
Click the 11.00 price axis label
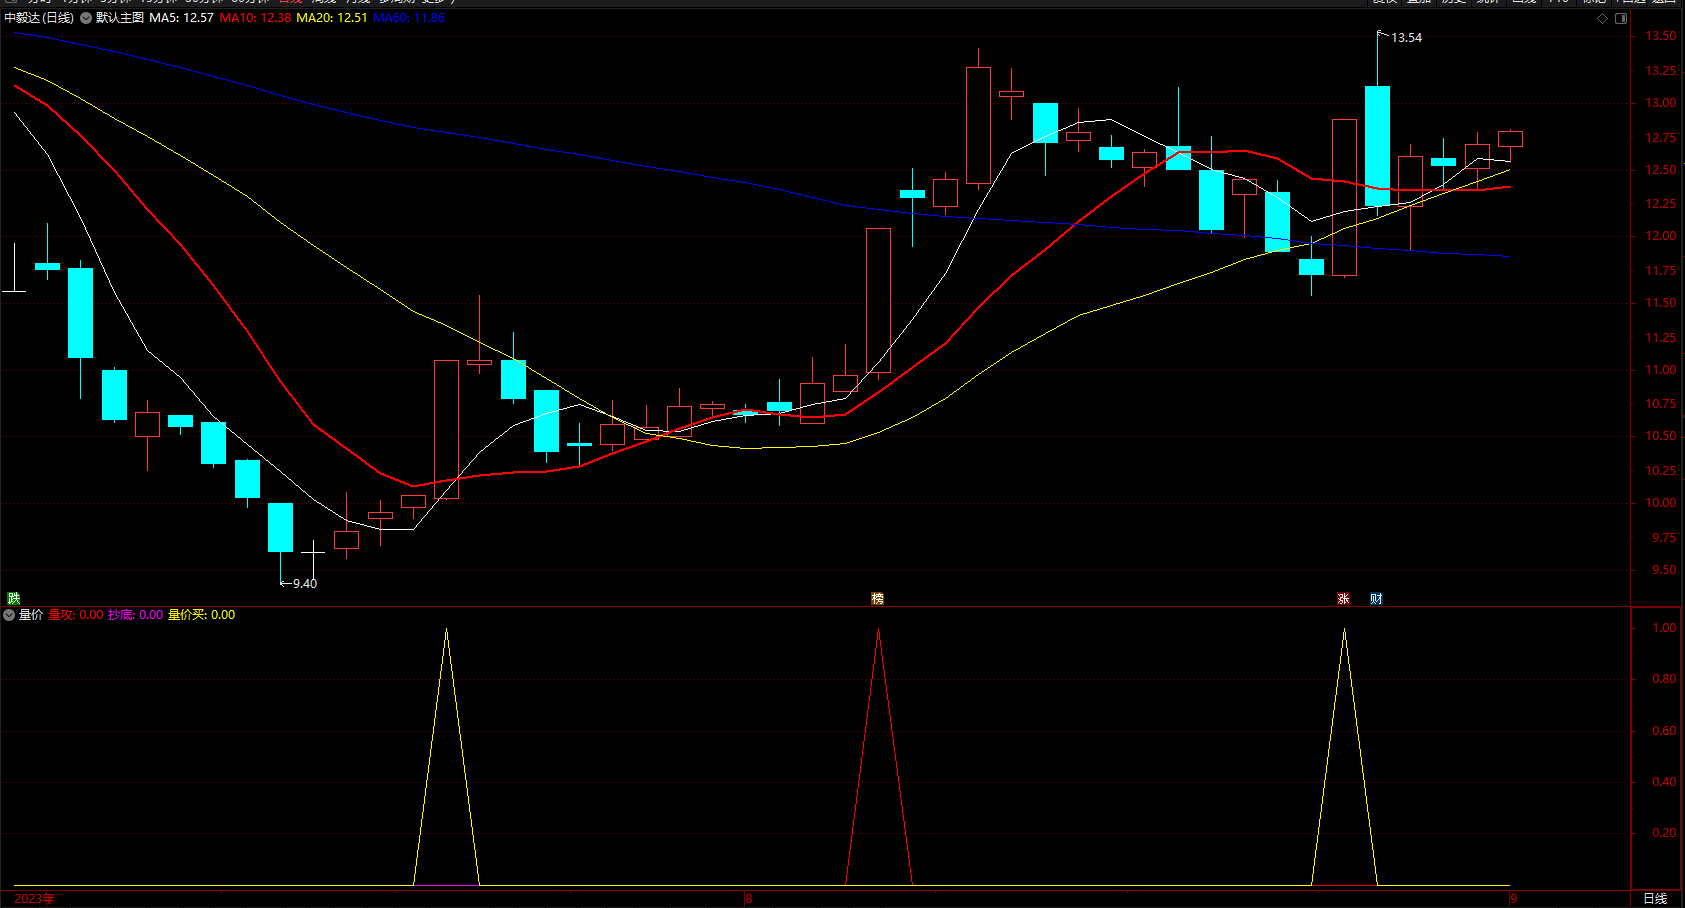point(1661,370)
